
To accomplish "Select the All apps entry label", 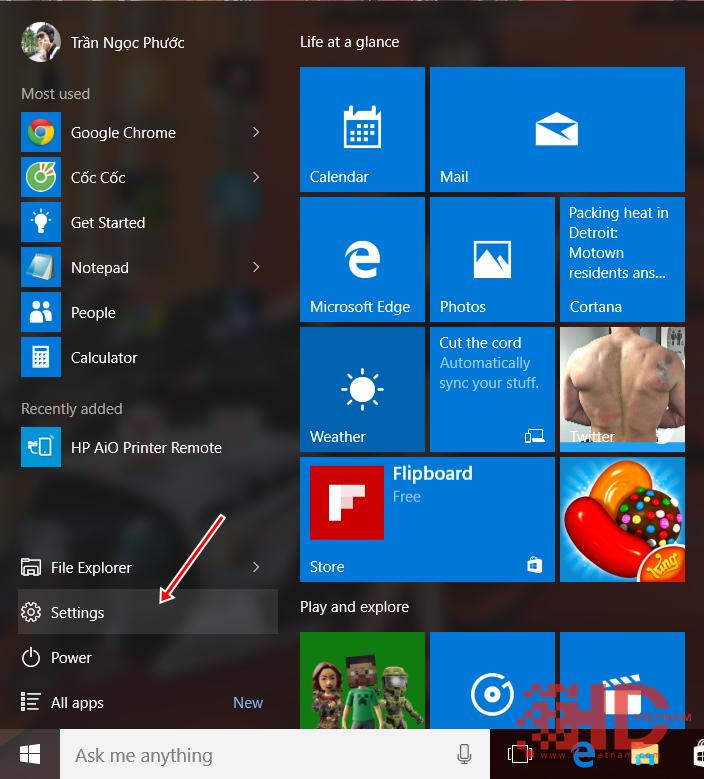I will [78, 703].
